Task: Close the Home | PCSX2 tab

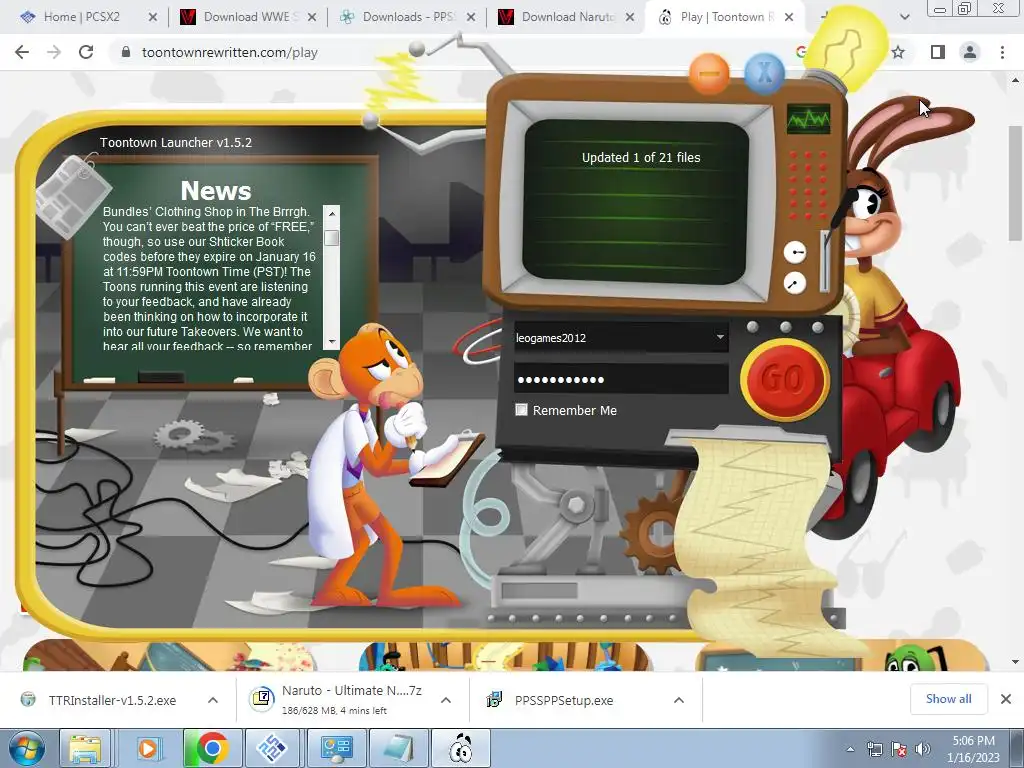Action: (153, 18)
